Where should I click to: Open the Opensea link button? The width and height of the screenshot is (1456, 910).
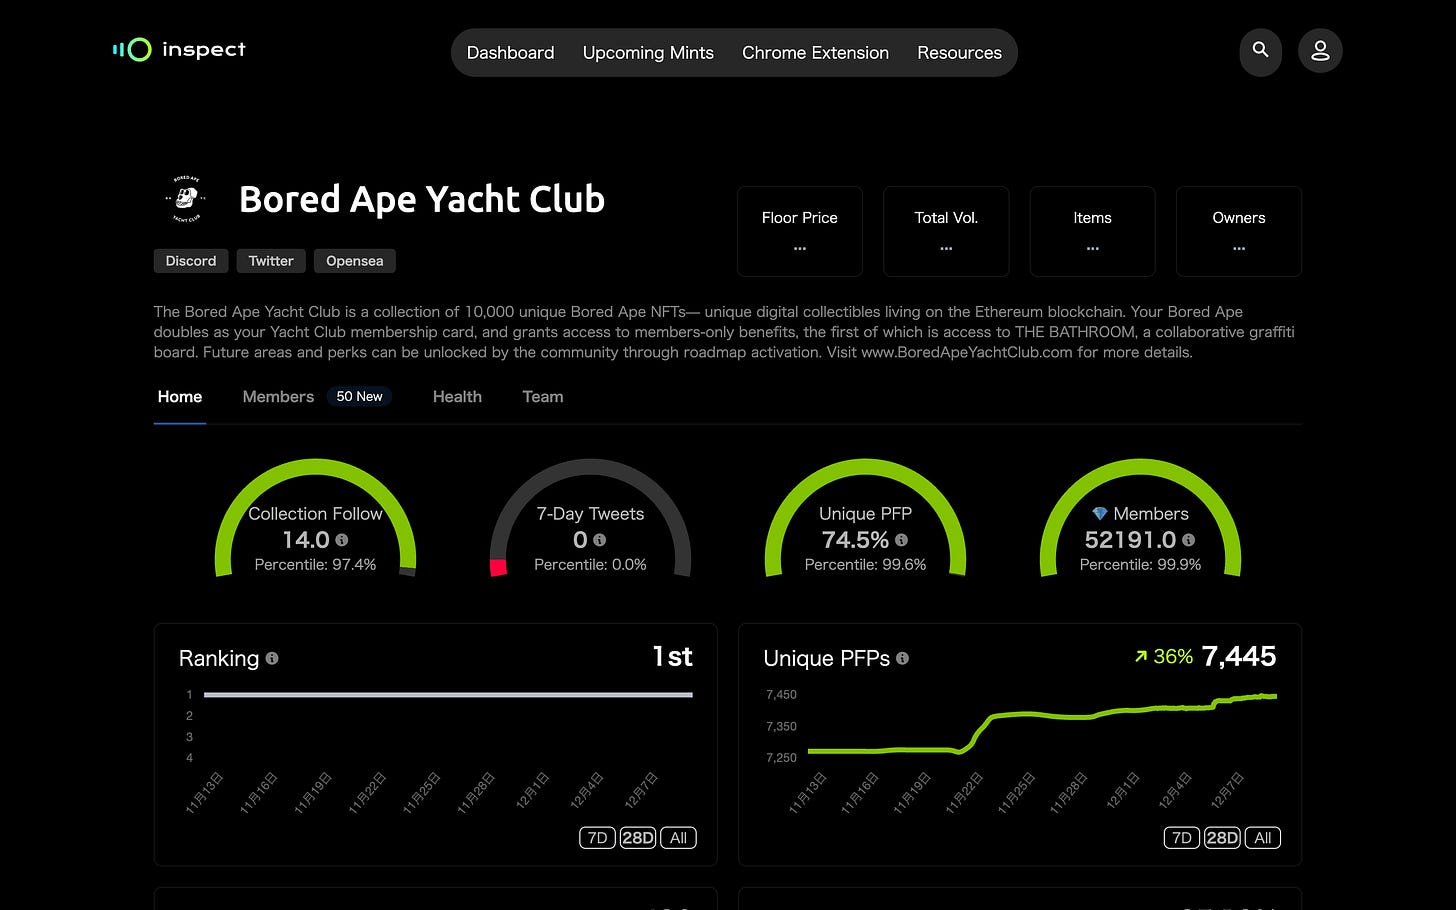coord(355,261)
